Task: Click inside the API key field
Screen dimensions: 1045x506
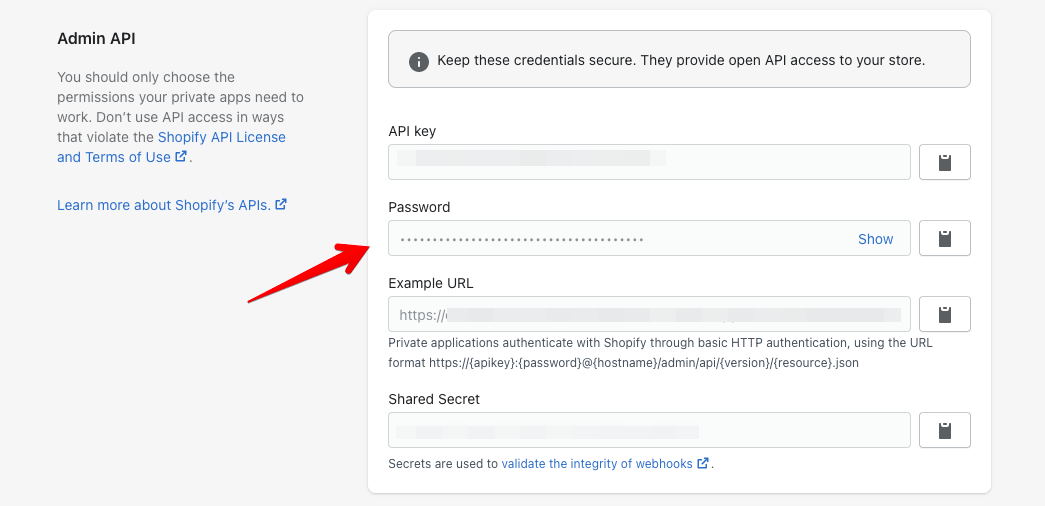Action: [x=648, y=162]
